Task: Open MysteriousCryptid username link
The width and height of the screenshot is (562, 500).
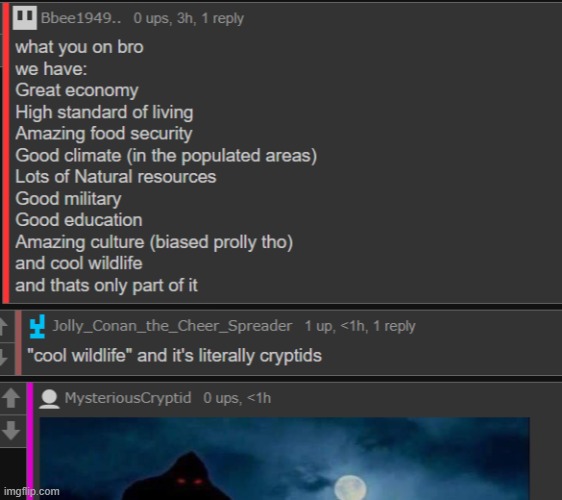Action: pos(128,398)
